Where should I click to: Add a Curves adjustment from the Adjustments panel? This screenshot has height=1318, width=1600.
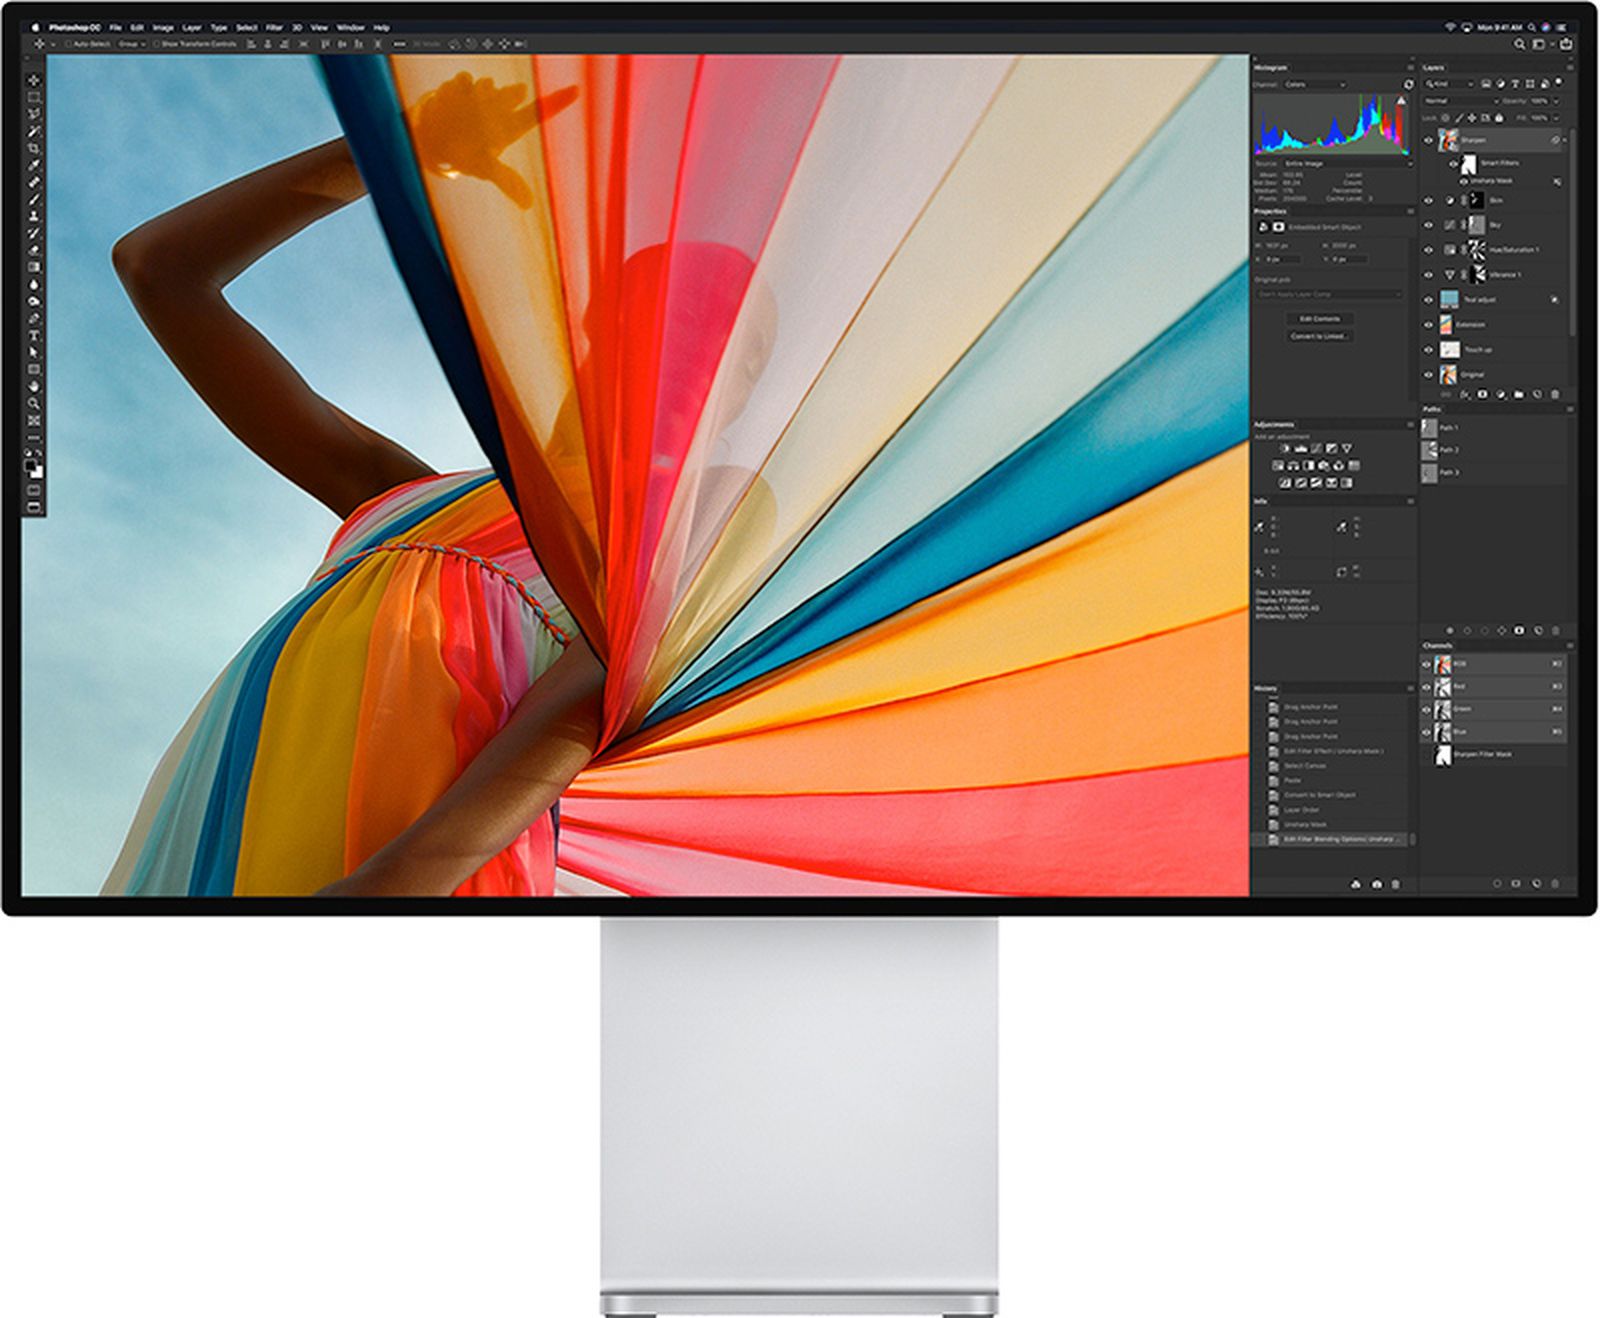click(x=1317, y=449)
